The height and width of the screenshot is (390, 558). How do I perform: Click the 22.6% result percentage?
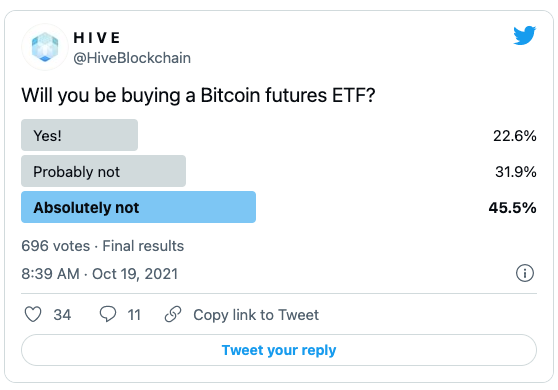515,136
